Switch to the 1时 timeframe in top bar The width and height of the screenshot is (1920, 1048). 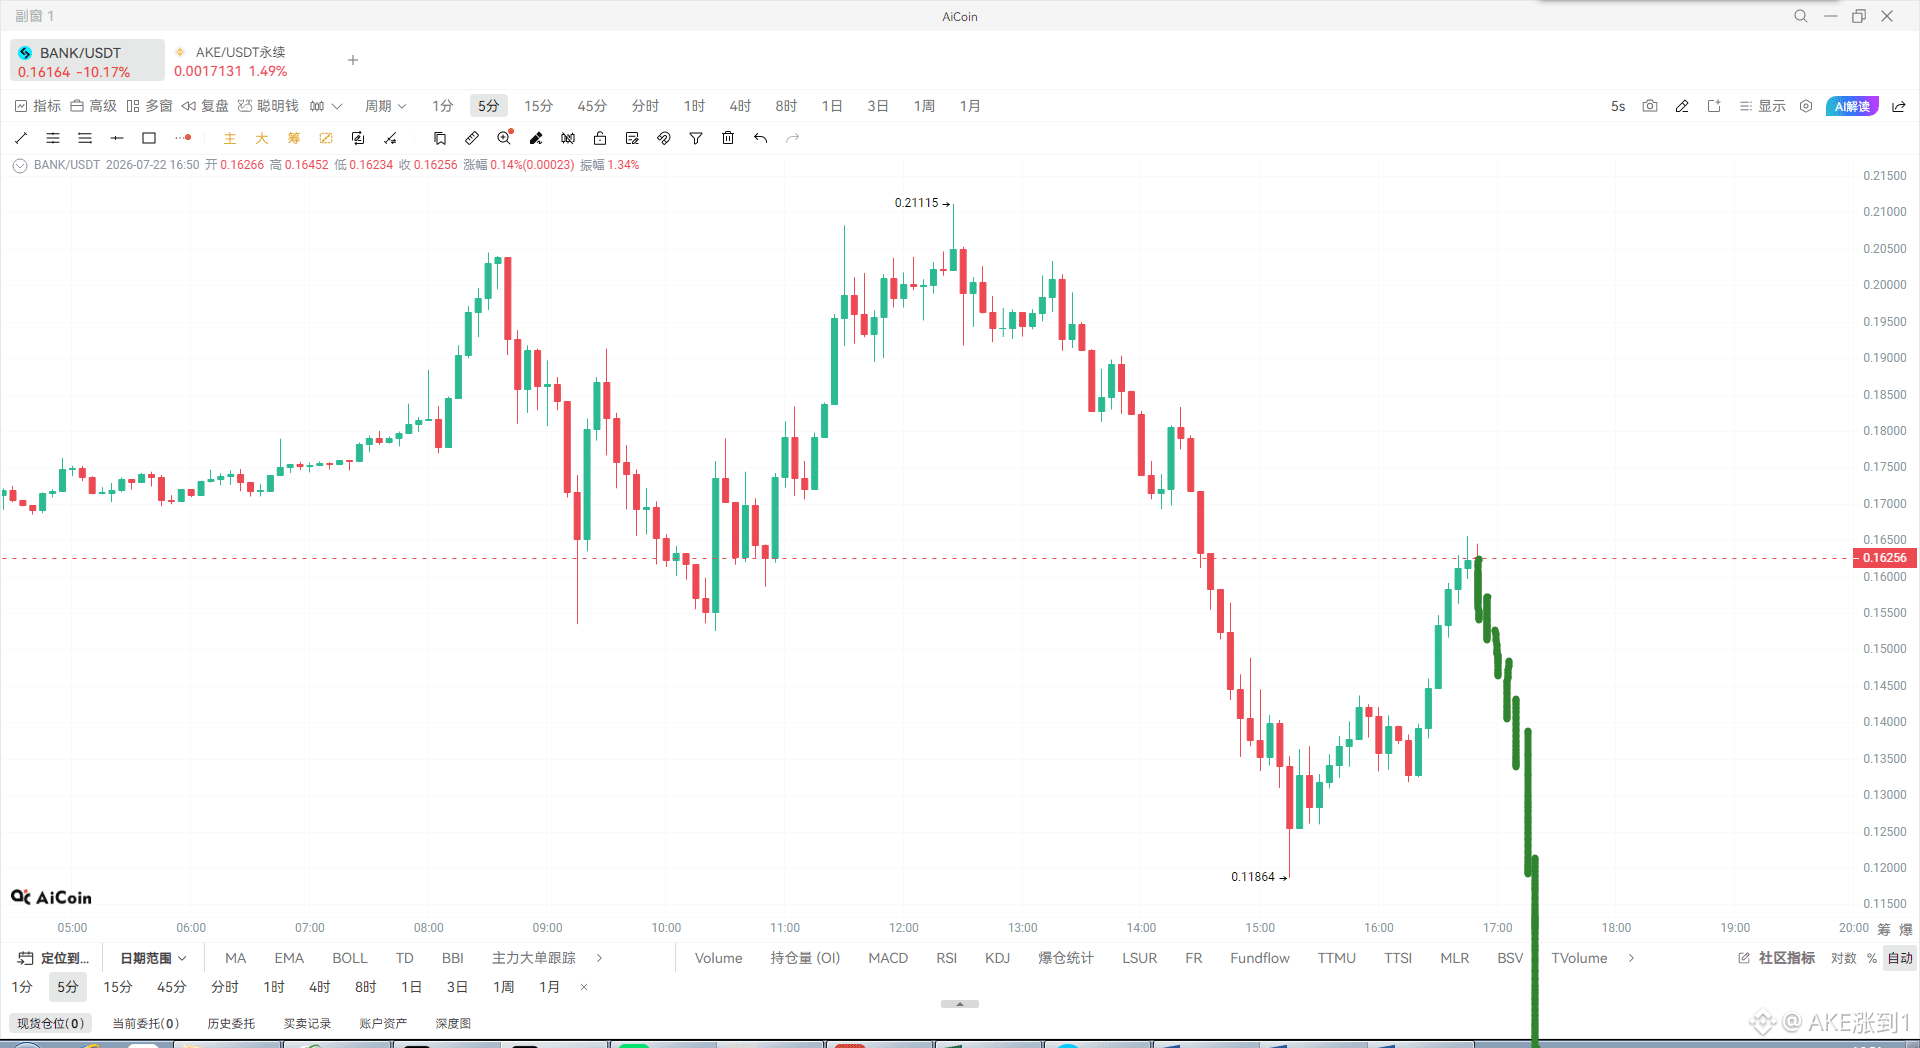(x=694, y=106)
